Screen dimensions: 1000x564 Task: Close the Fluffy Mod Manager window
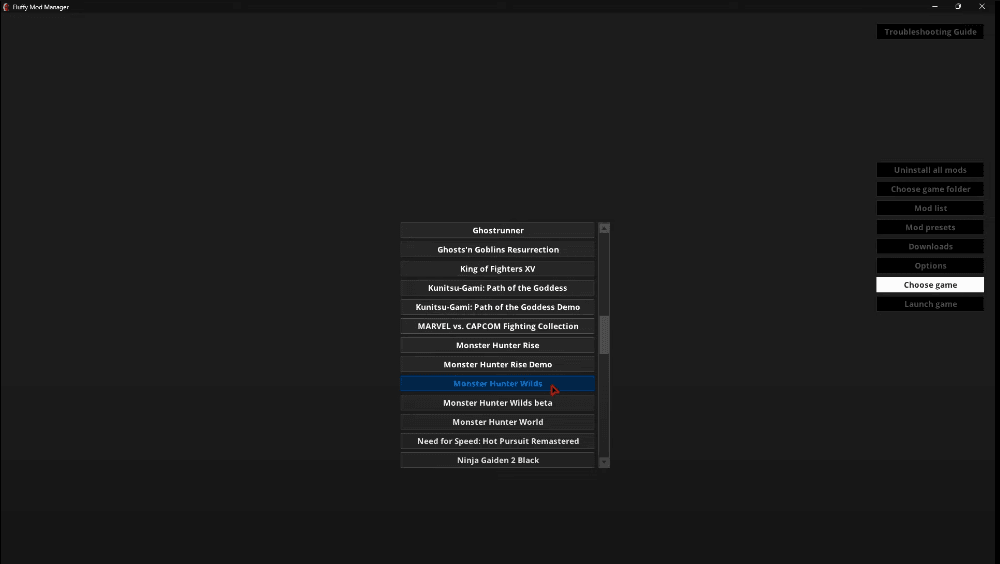(982, 6)
